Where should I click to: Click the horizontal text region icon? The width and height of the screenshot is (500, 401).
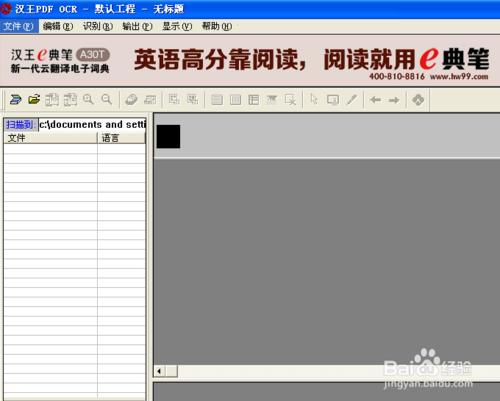(x=217, y=100)
